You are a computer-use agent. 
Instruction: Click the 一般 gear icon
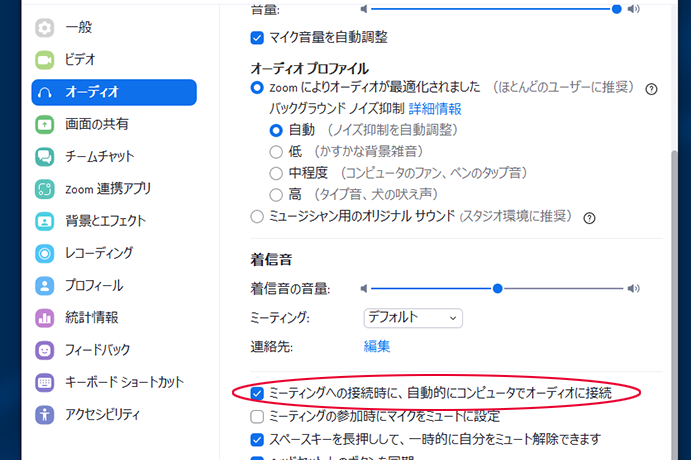[45, 28]
